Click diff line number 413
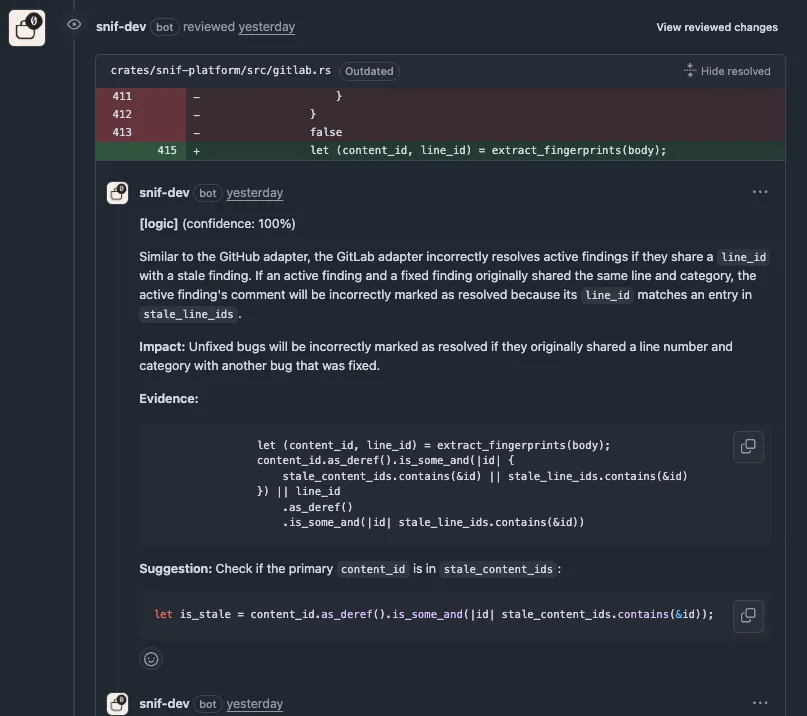 pyautogui.click(x=122, y=132)
